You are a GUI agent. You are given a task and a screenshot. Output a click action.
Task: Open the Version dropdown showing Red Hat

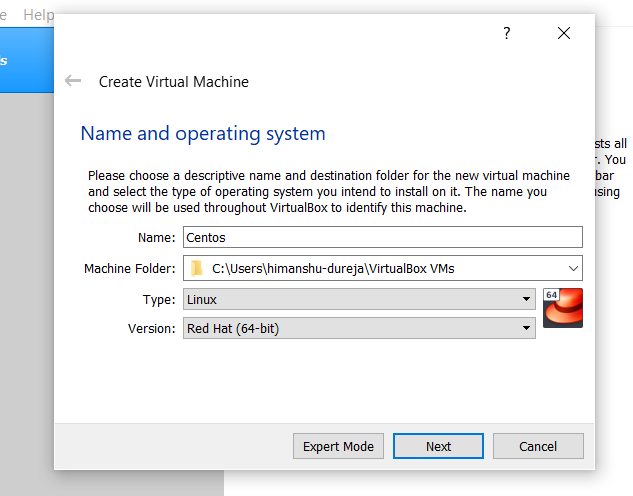tap(359, 328)
